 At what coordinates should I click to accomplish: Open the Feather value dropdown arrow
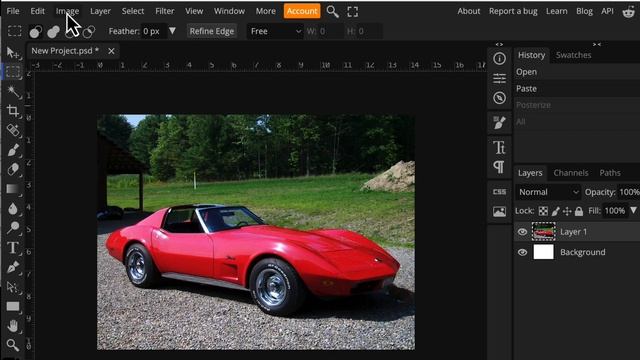(x=172, y=31)
